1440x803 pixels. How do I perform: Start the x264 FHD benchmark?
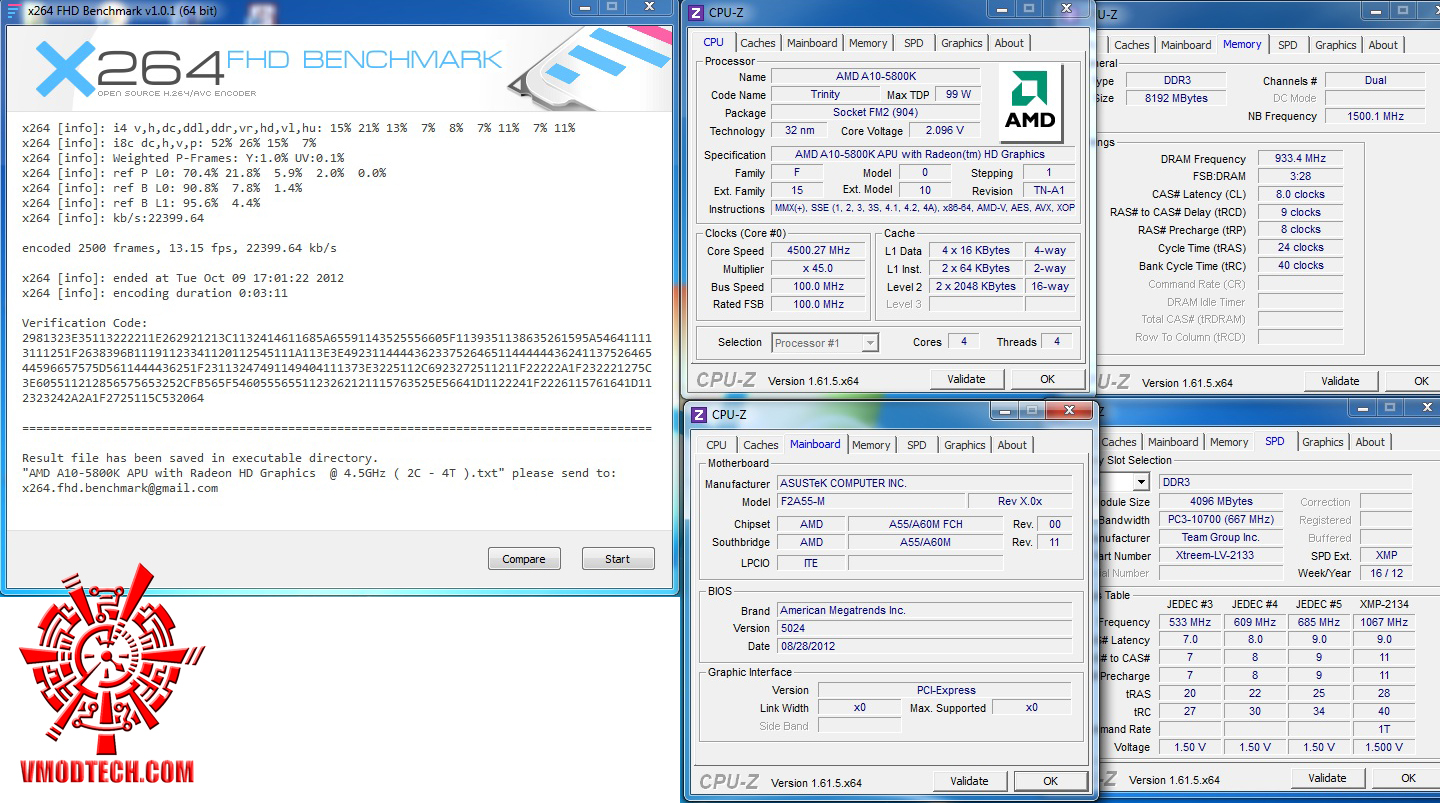617,559
